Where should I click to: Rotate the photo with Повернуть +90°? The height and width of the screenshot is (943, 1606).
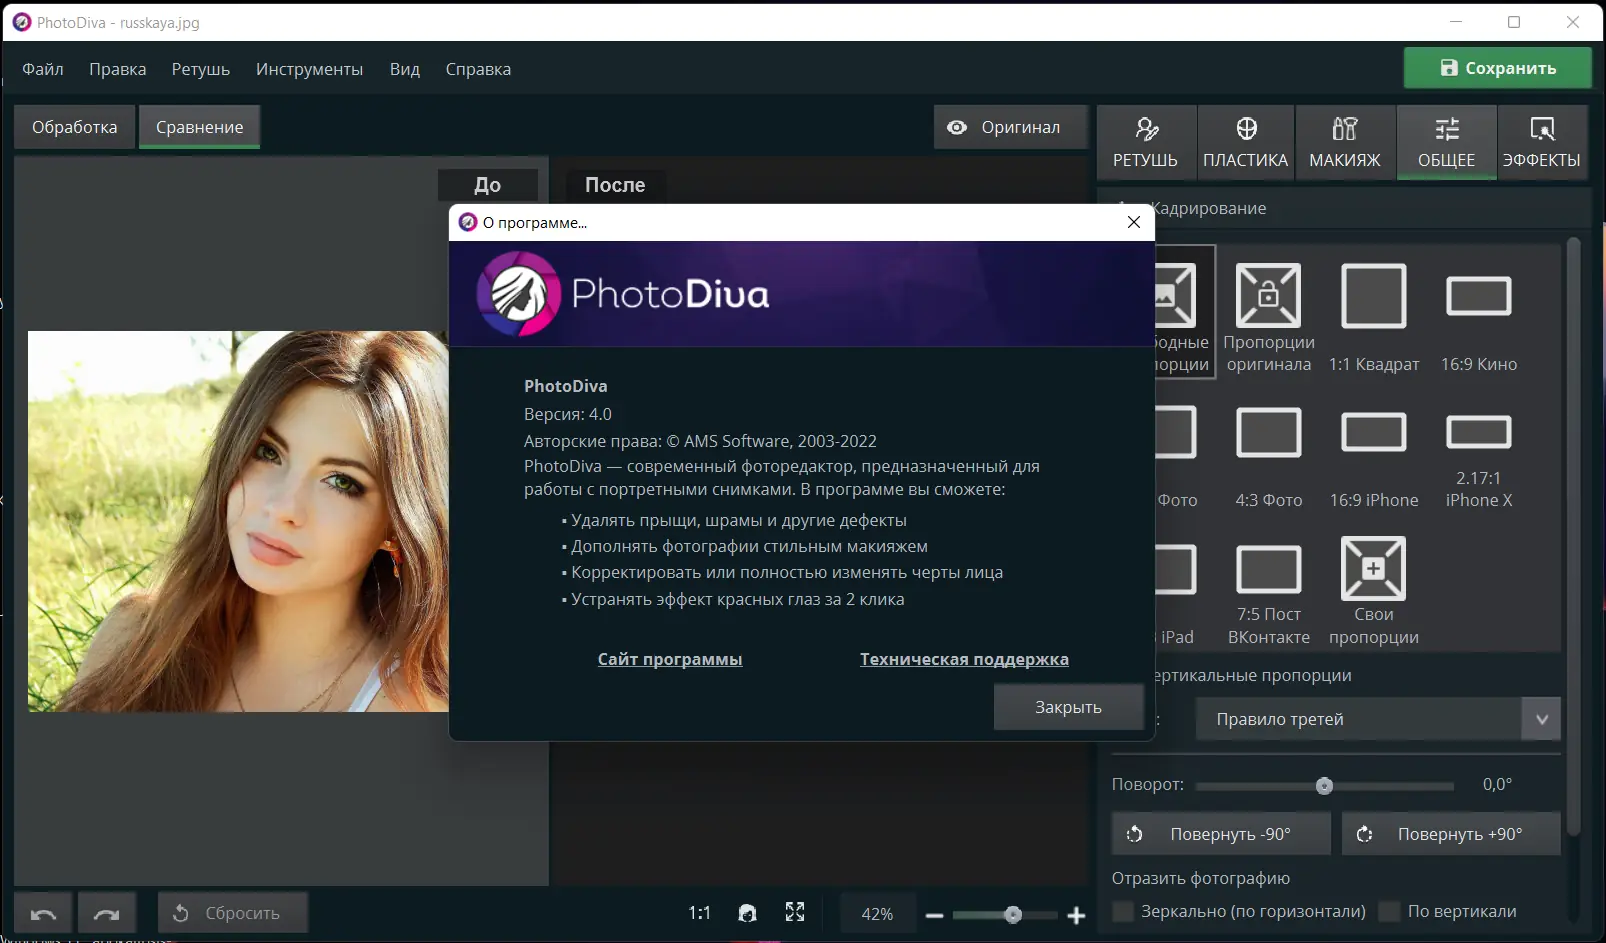click(1451, 834)
